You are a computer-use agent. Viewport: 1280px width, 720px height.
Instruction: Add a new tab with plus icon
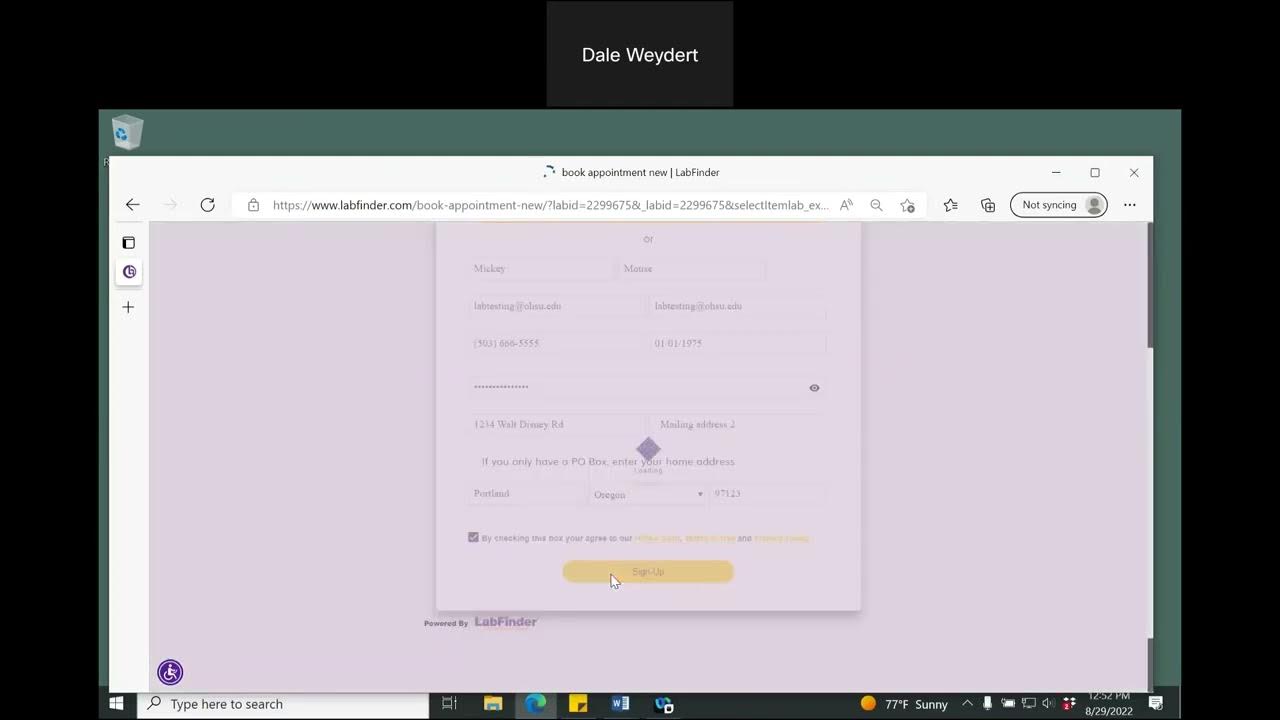click(x=128, y=307)
